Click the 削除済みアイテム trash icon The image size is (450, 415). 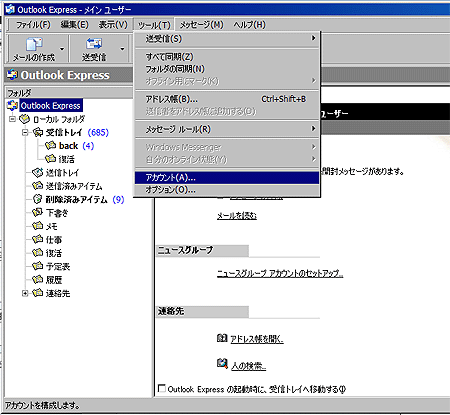pyautogui.click(x=38, y=199)
